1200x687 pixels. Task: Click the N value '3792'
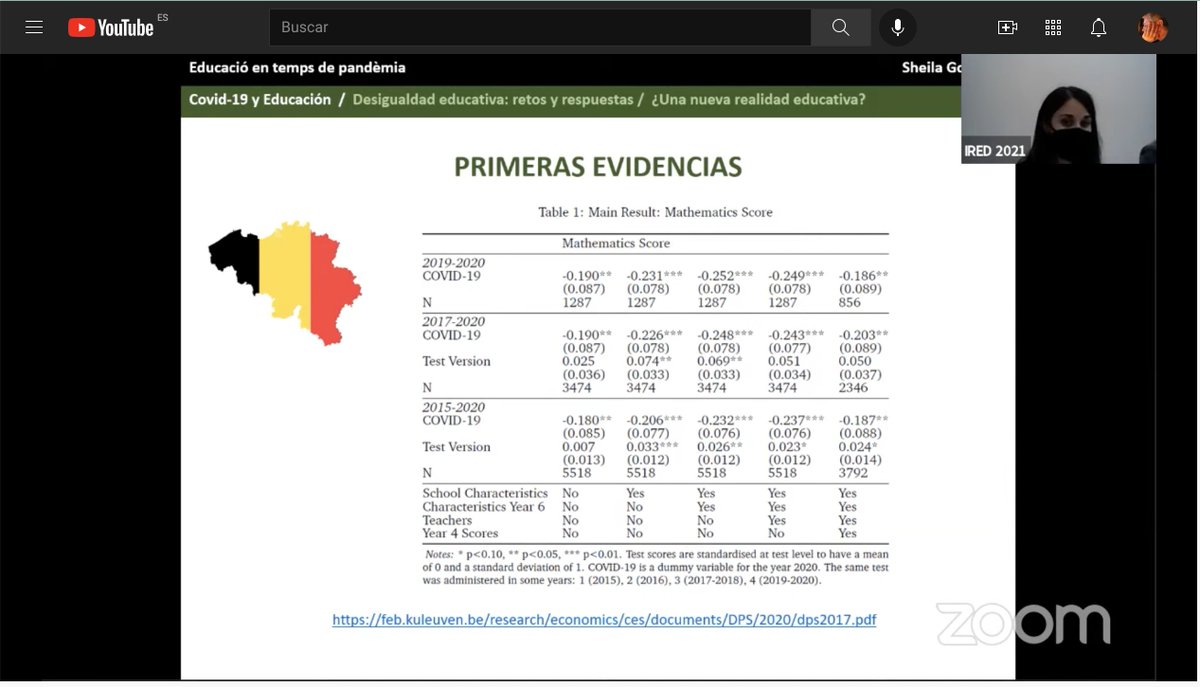click(853, 473)
